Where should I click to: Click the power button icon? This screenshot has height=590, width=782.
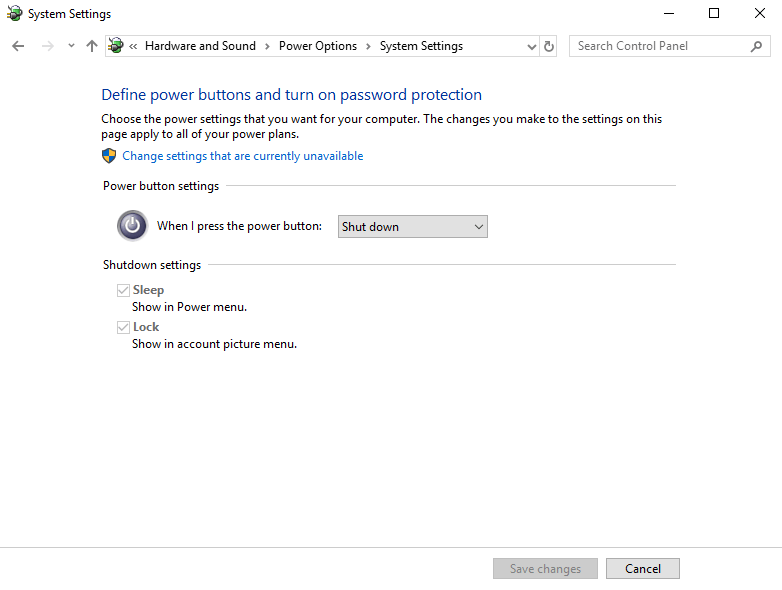tap(132, 226)
